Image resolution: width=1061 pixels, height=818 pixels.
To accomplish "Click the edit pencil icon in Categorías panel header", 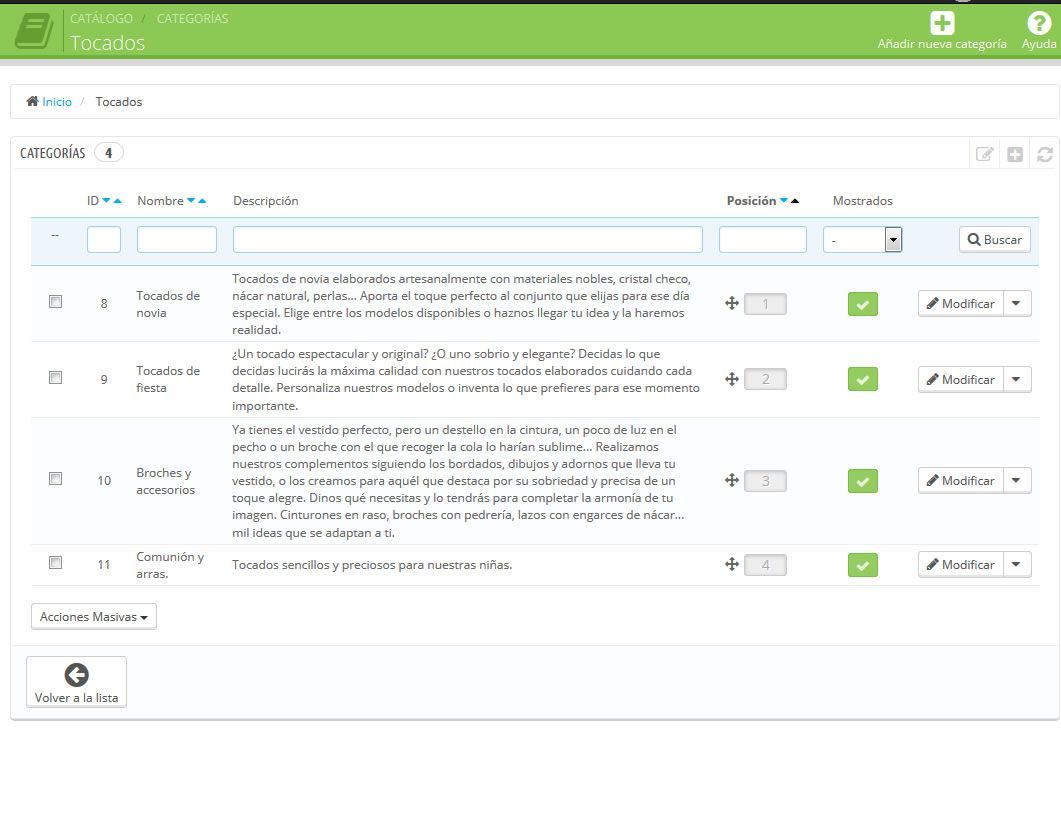I will 985,154.
